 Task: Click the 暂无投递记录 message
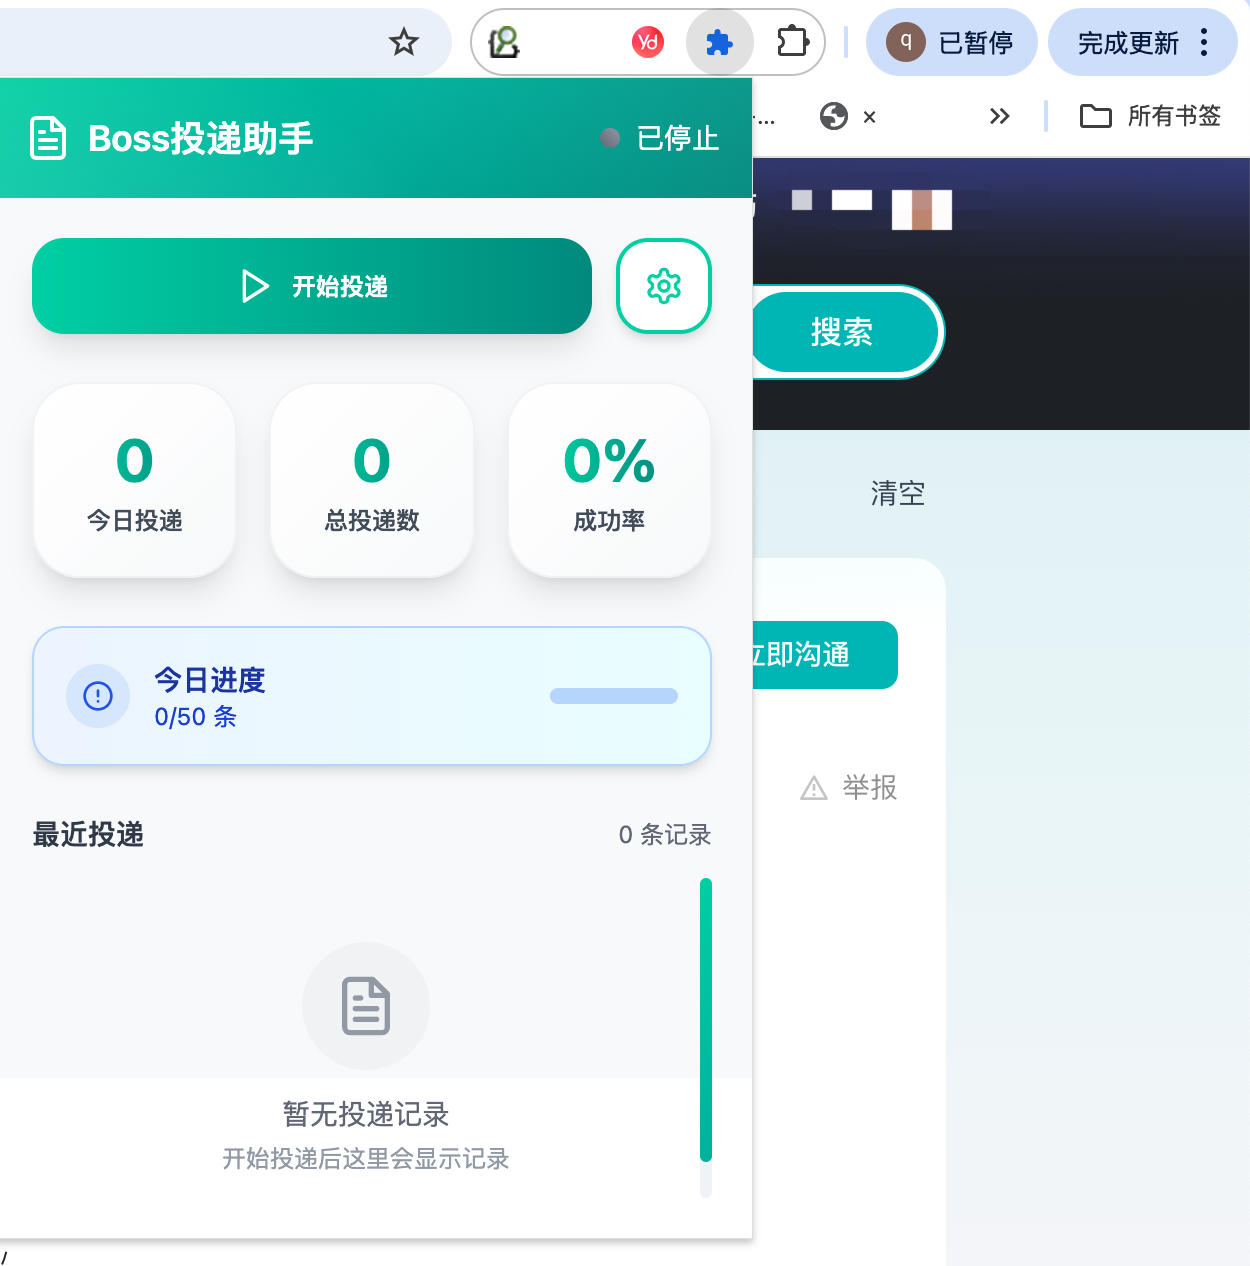pyautogui.click(x=366, y=1114)
